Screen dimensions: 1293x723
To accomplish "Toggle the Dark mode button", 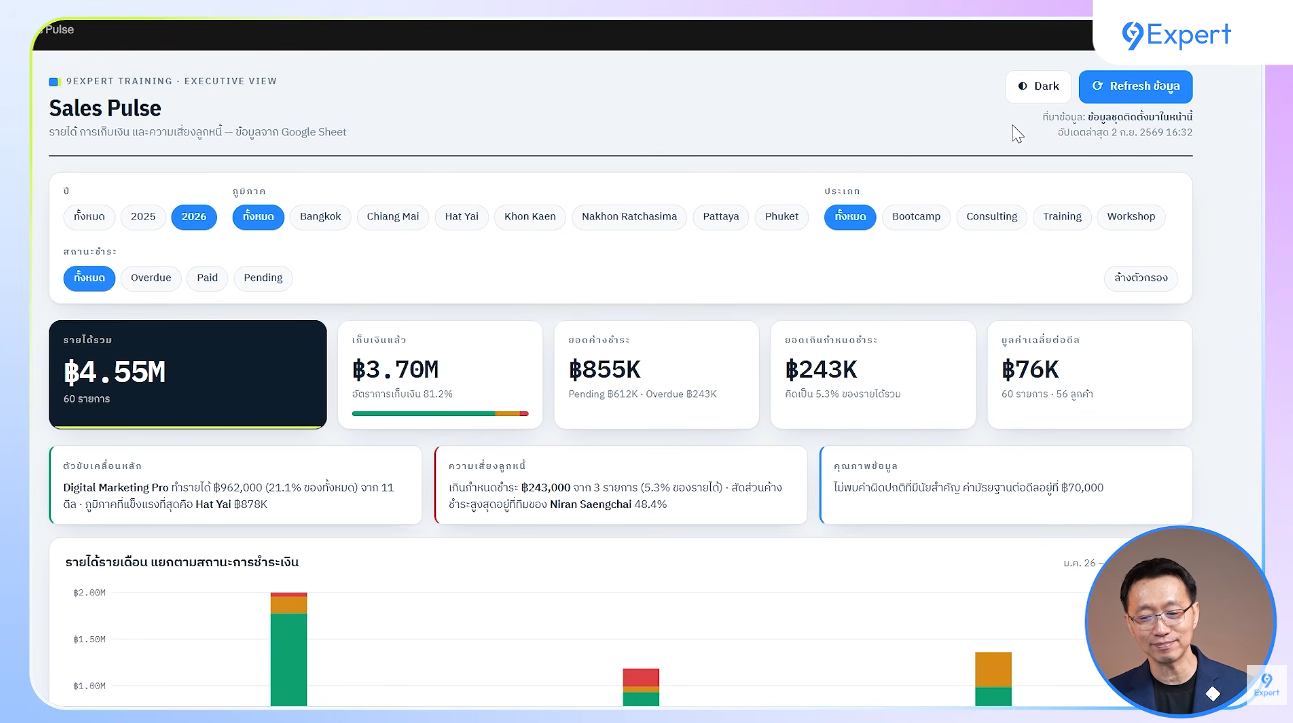I will pos(1038,87).
